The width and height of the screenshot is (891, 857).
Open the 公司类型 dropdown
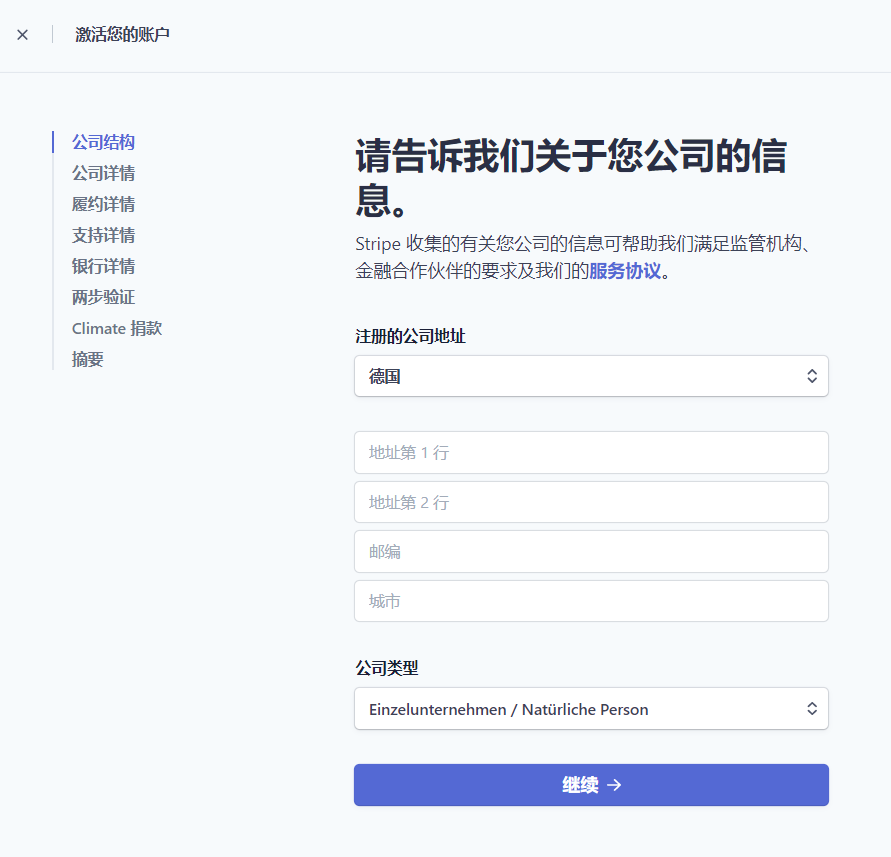pyautogui.click(x=591, y=709)
